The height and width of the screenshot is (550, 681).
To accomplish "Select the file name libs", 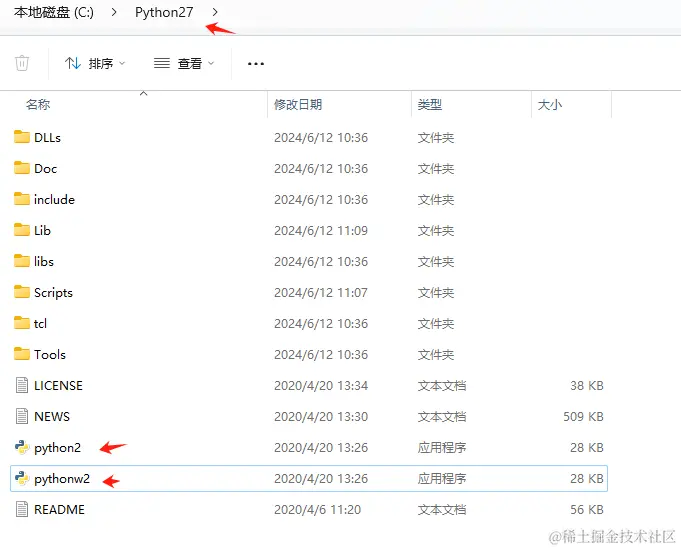I will tap(44, 262).
